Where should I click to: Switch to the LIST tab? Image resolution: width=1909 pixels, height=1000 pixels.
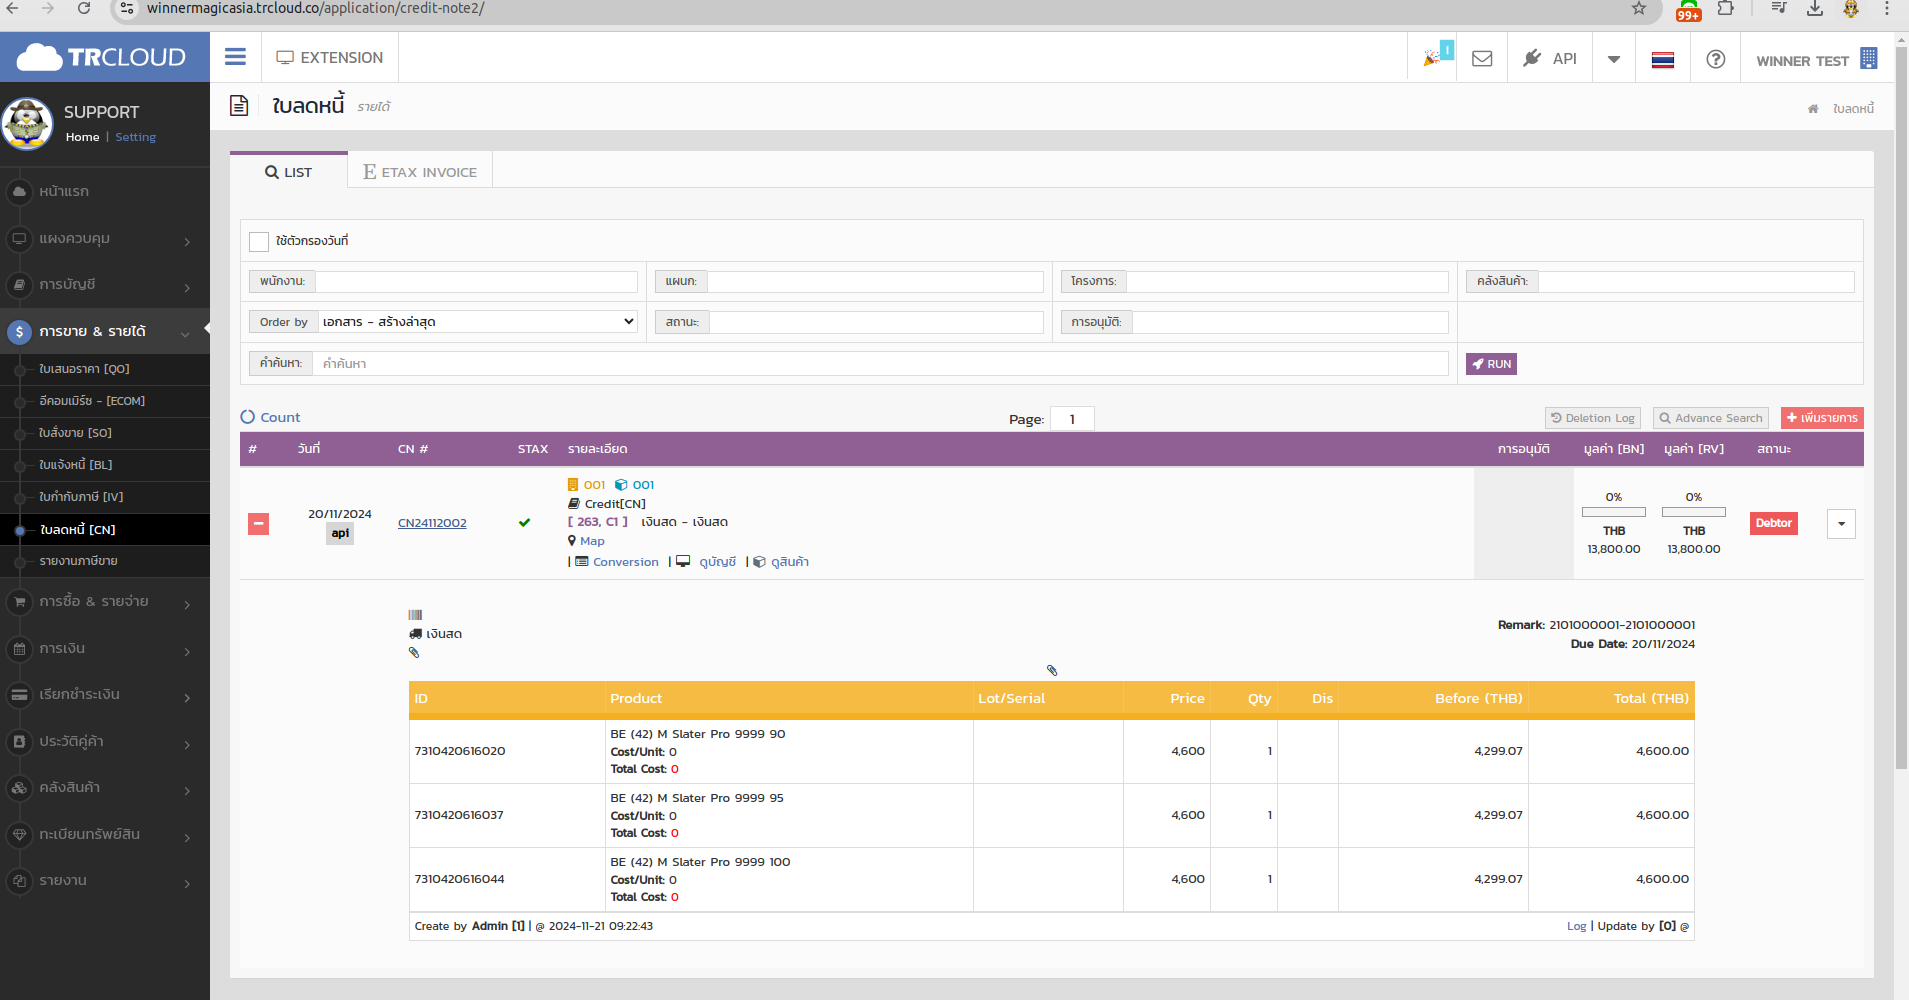tap(289, 172)
